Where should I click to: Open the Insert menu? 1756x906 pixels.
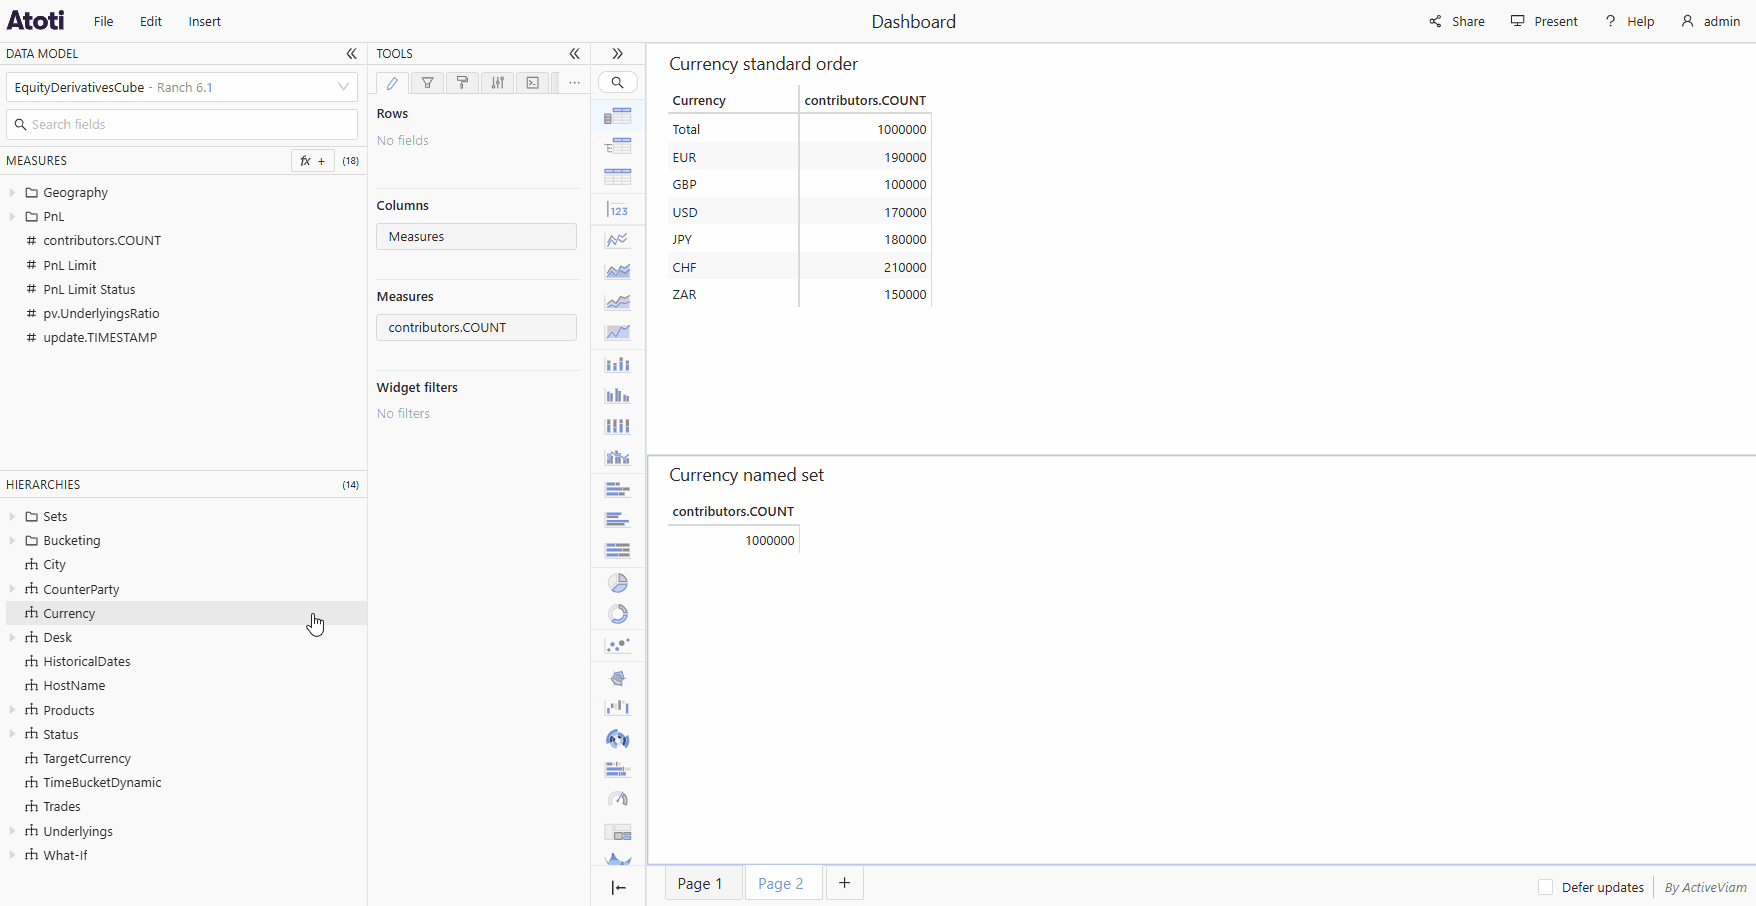(204, 22)
